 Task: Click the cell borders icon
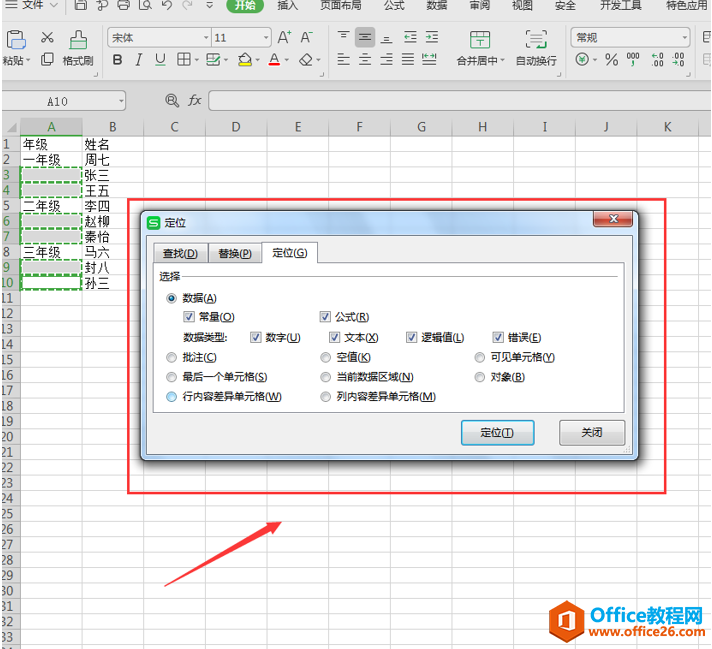coord(183,59)
